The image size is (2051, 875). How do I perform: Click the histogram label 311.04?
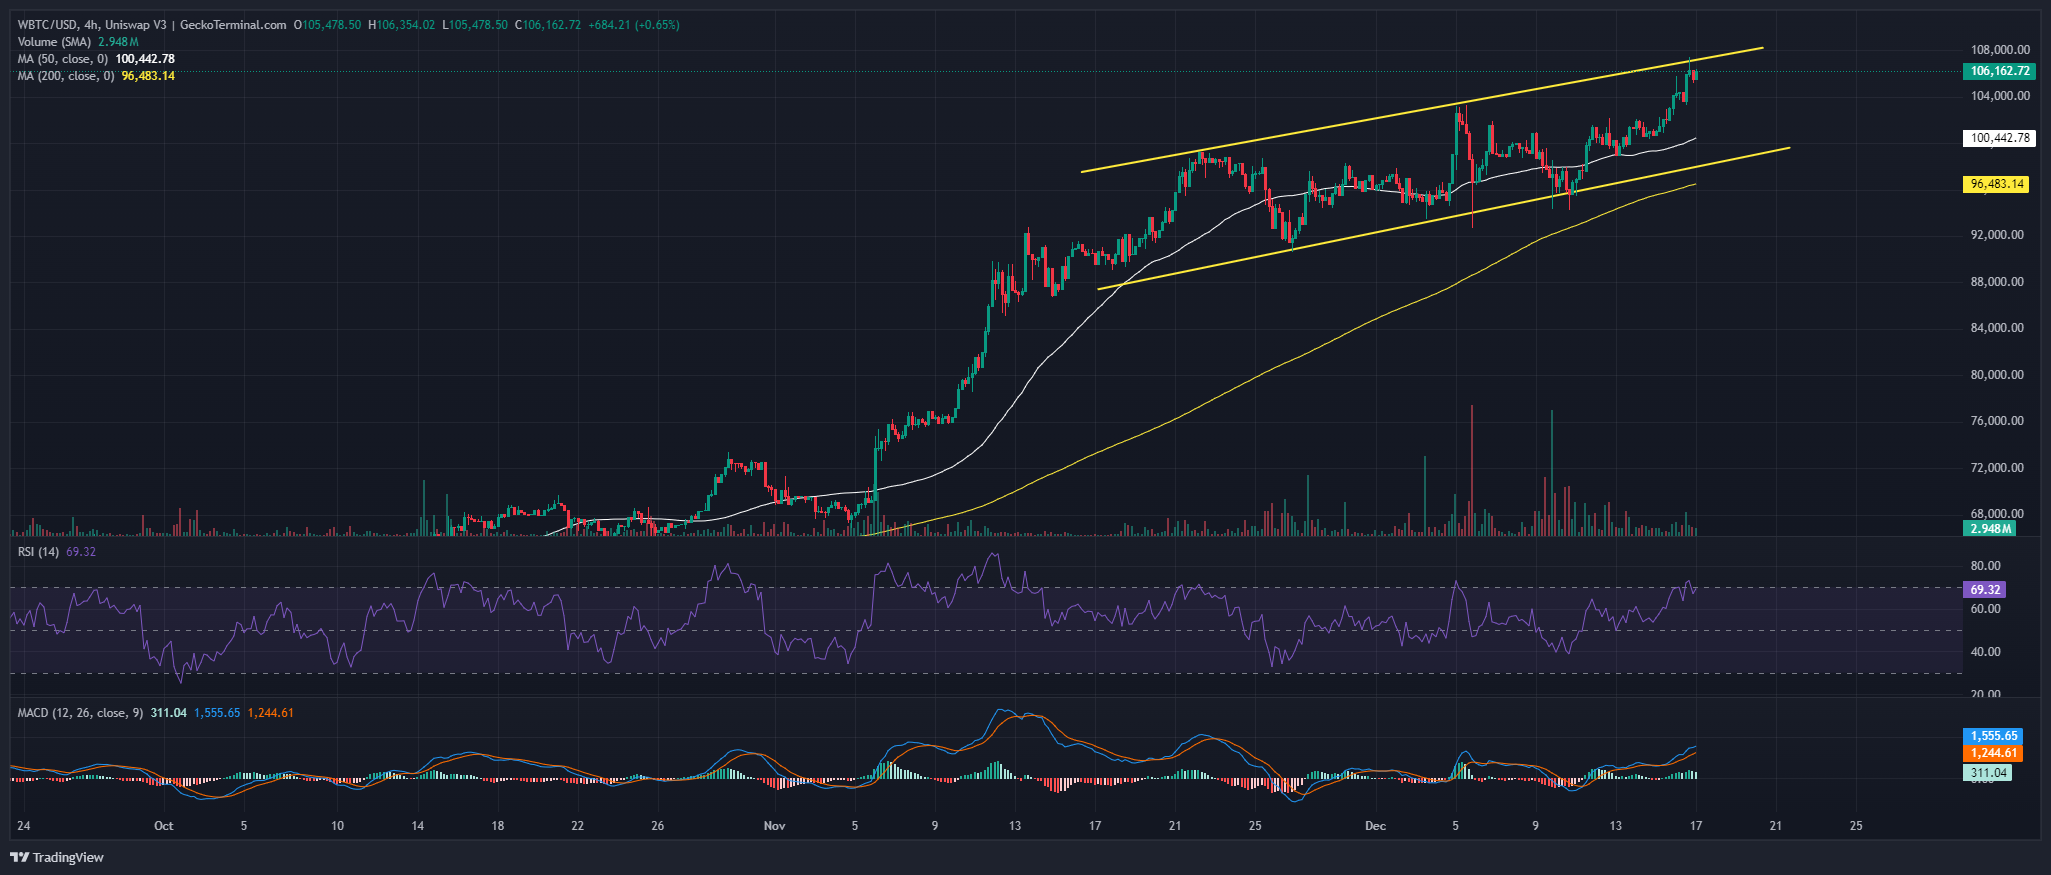point(1988,773)
